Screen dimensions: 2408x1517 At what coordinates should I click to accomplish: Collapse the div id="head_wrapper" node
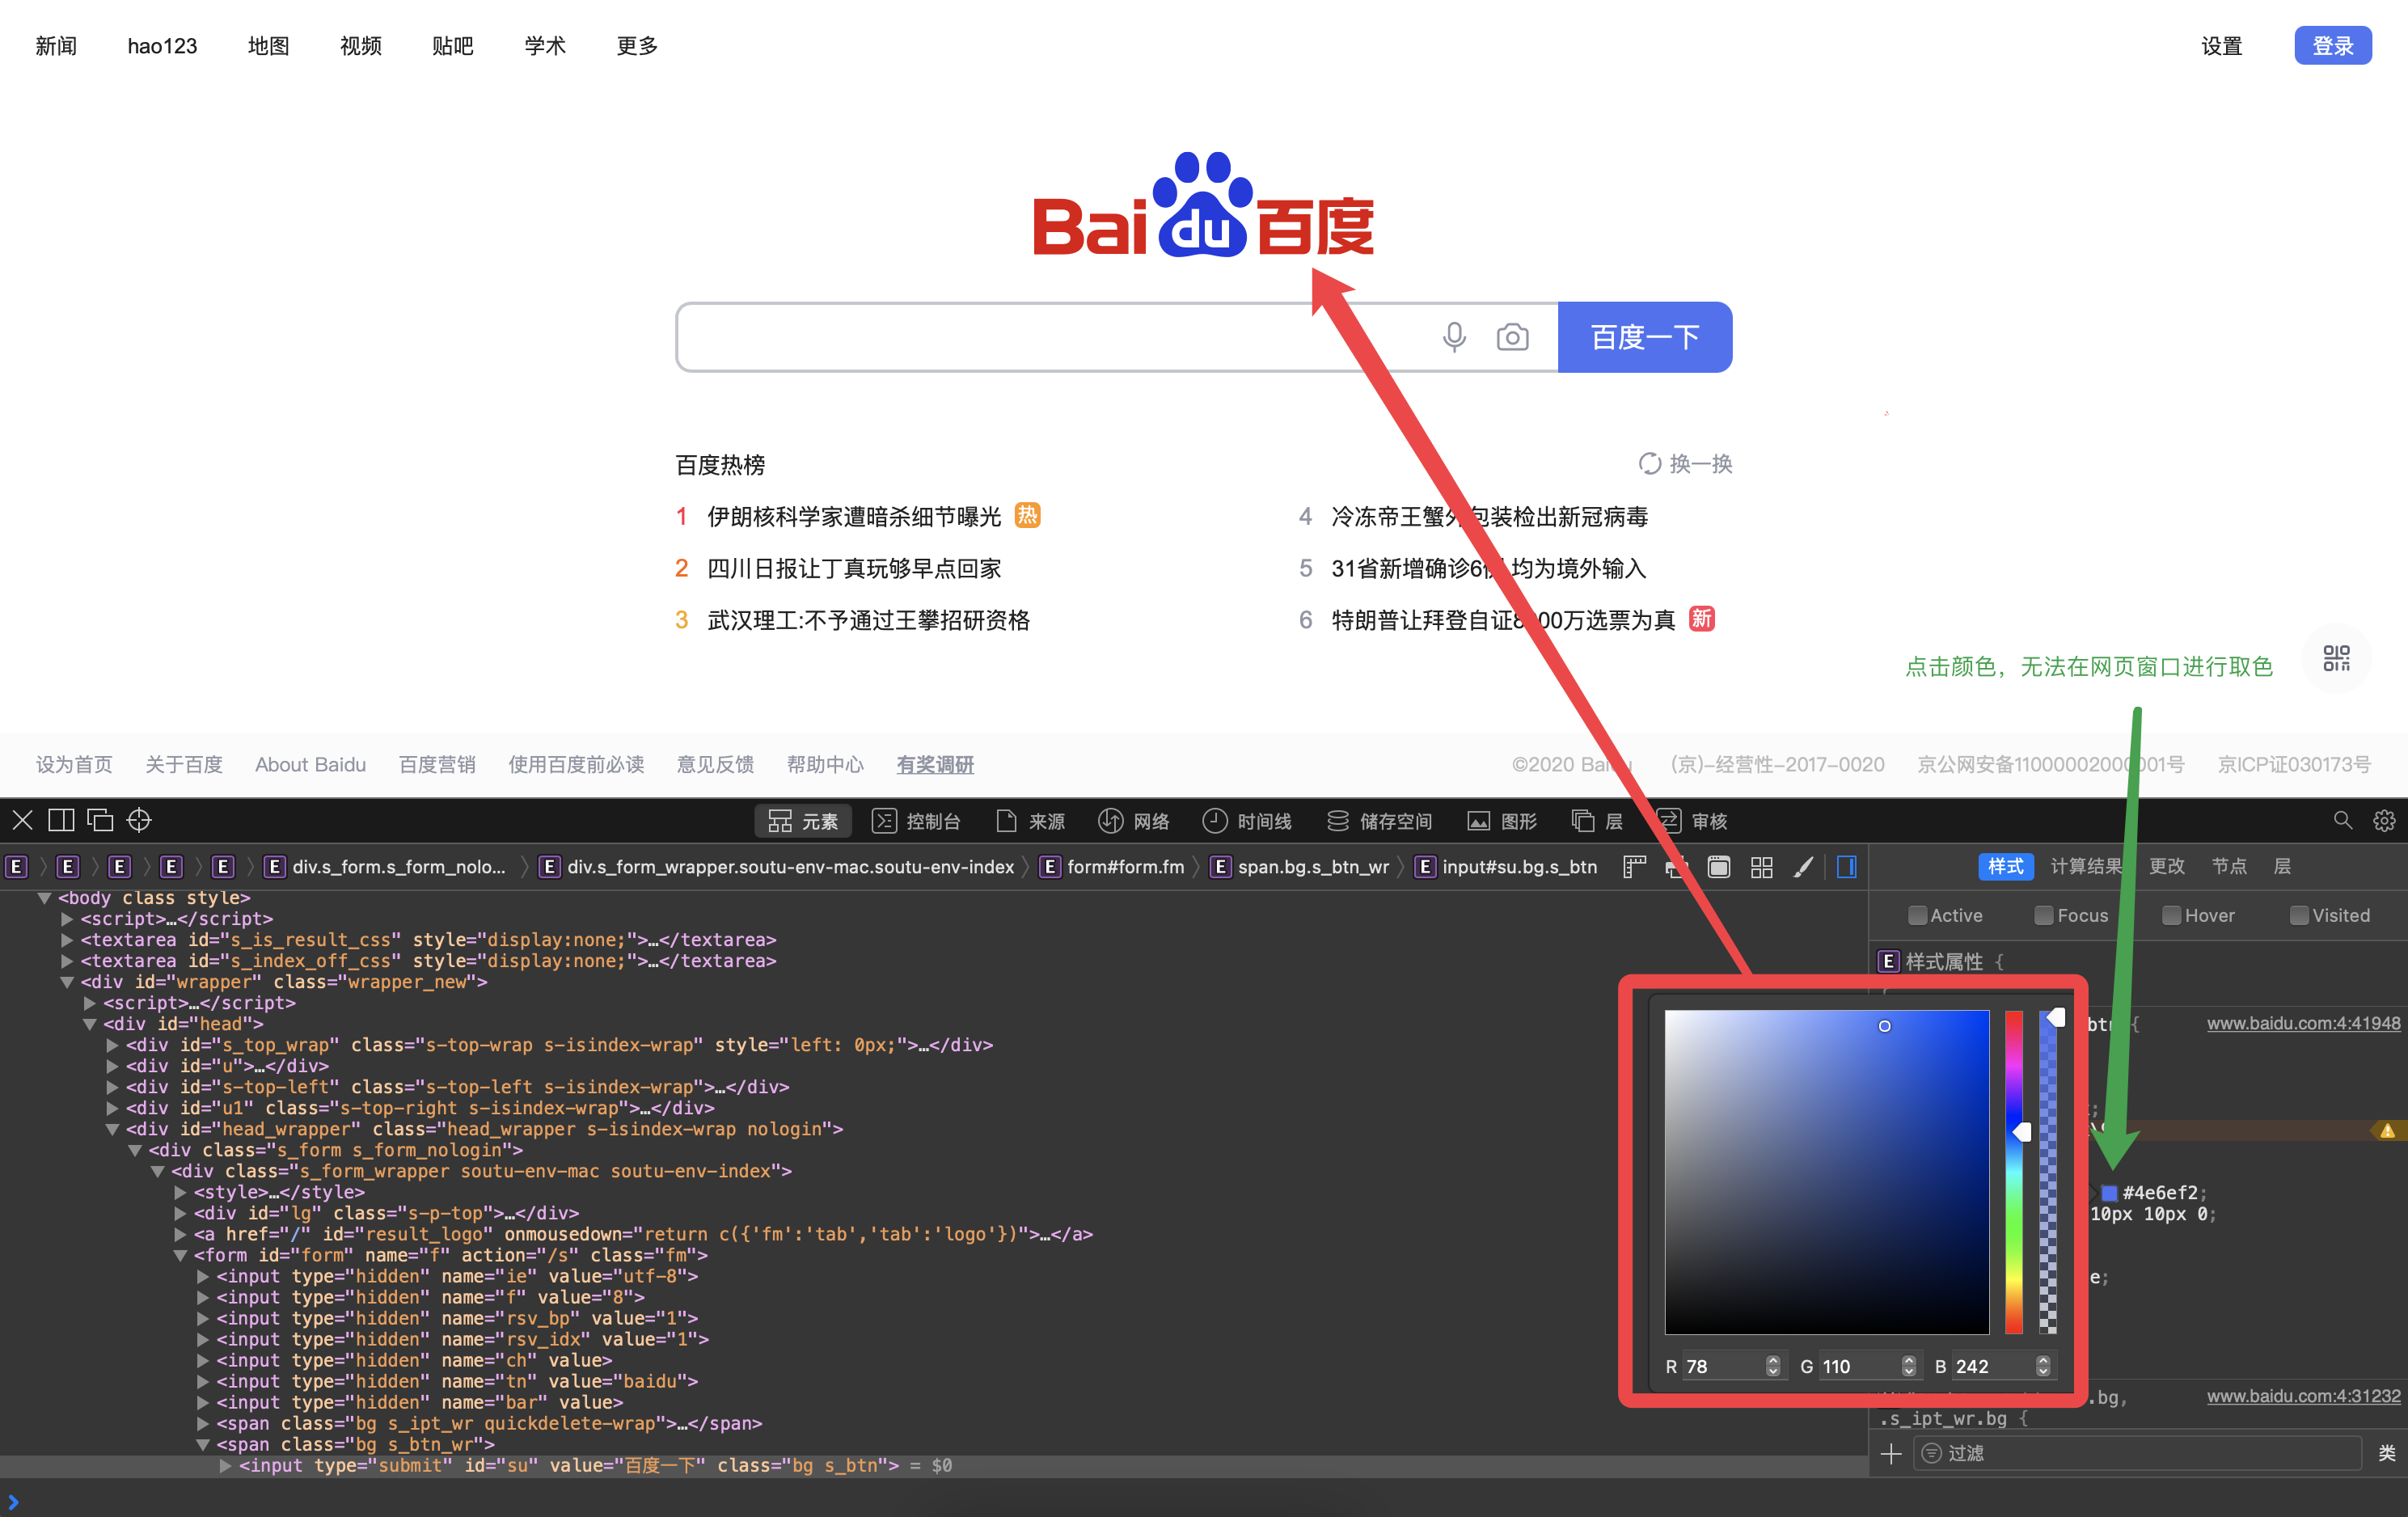[x=113, y=1129]
